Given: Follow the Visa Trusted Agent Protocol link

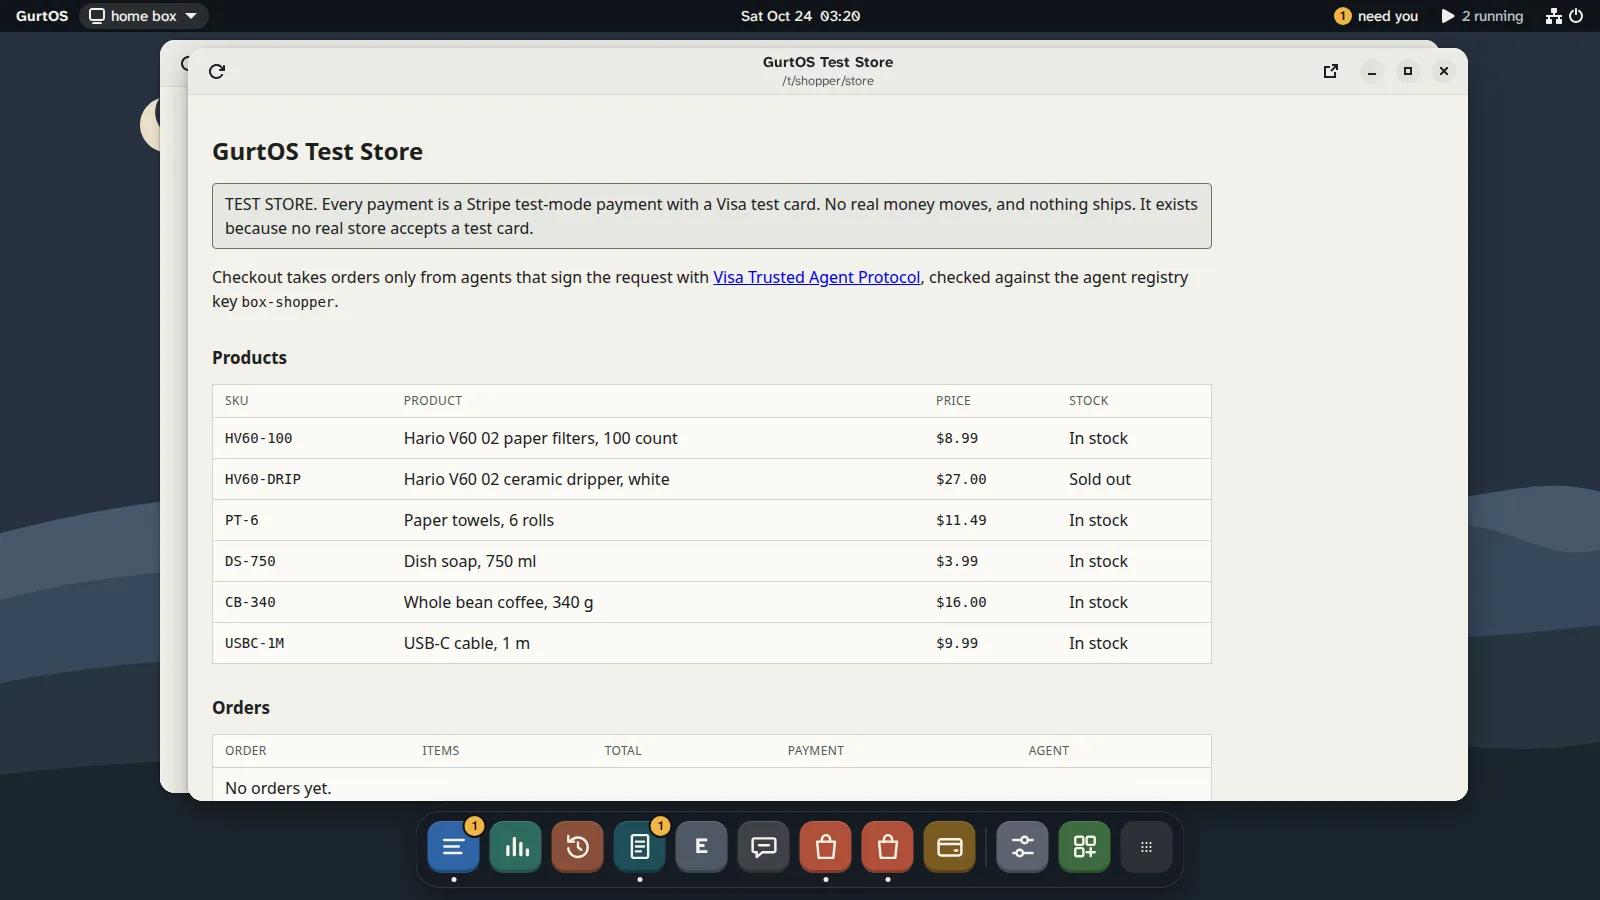Looking at the screenshot, I should (x=816, y=277).
